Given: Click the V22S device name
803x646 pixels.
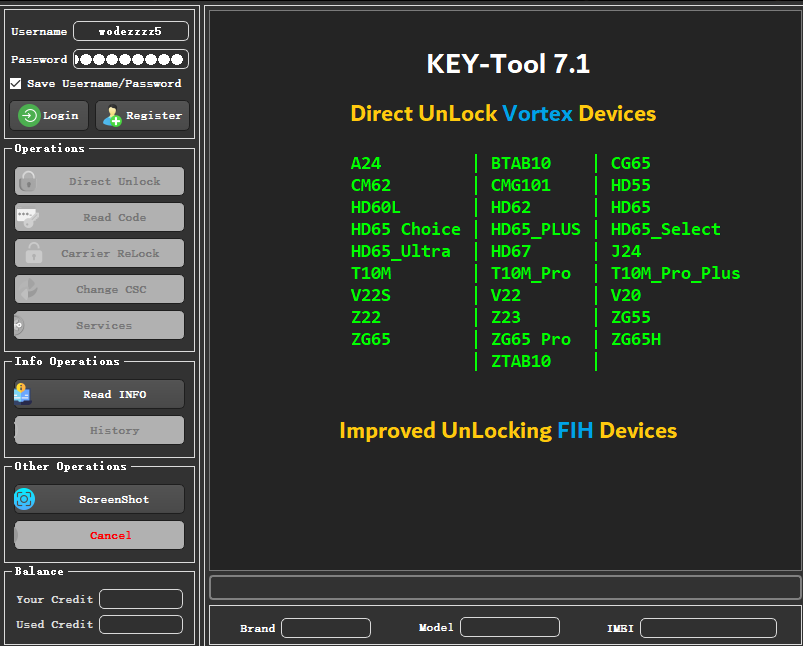Looking at the screenshot, I should pyautogui.click(x=371, y=296).
